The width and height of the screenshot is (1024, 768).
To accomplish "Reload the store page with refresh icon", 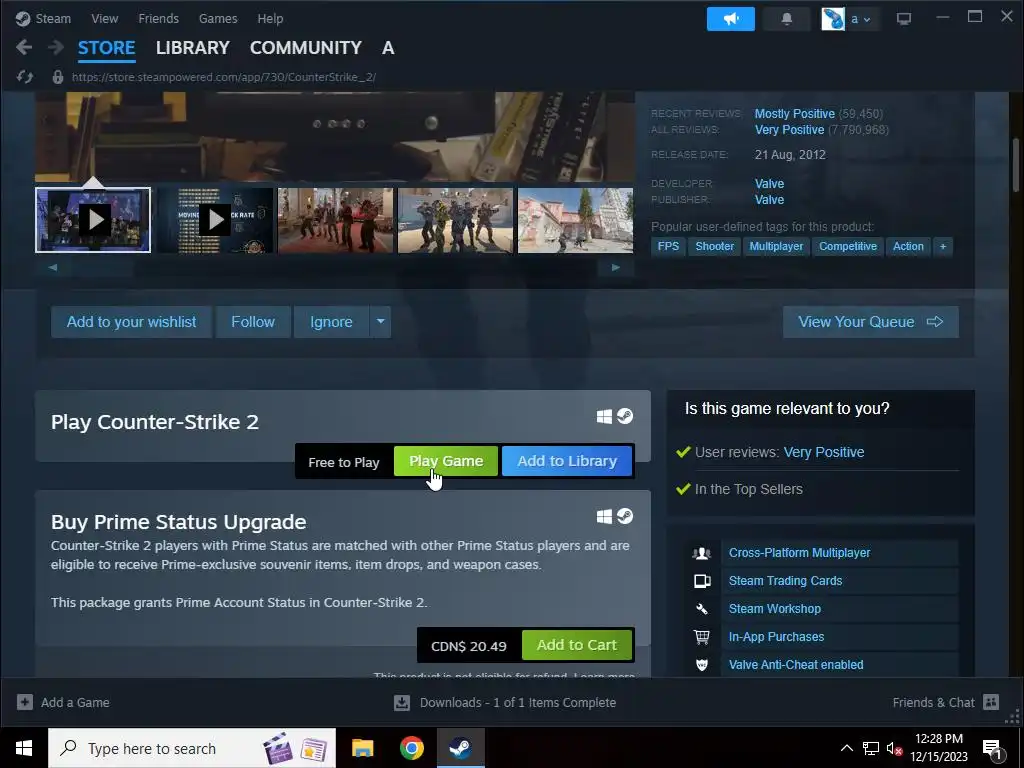I will tap(25, 77).
